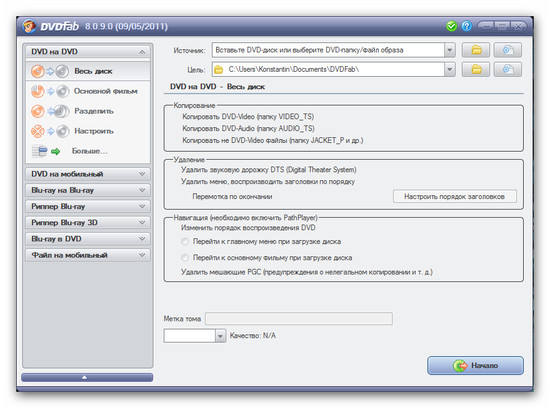Click Настроить порядок заголовков button
The height and width of the screenshot is (408, 550).
pos(455,196)
